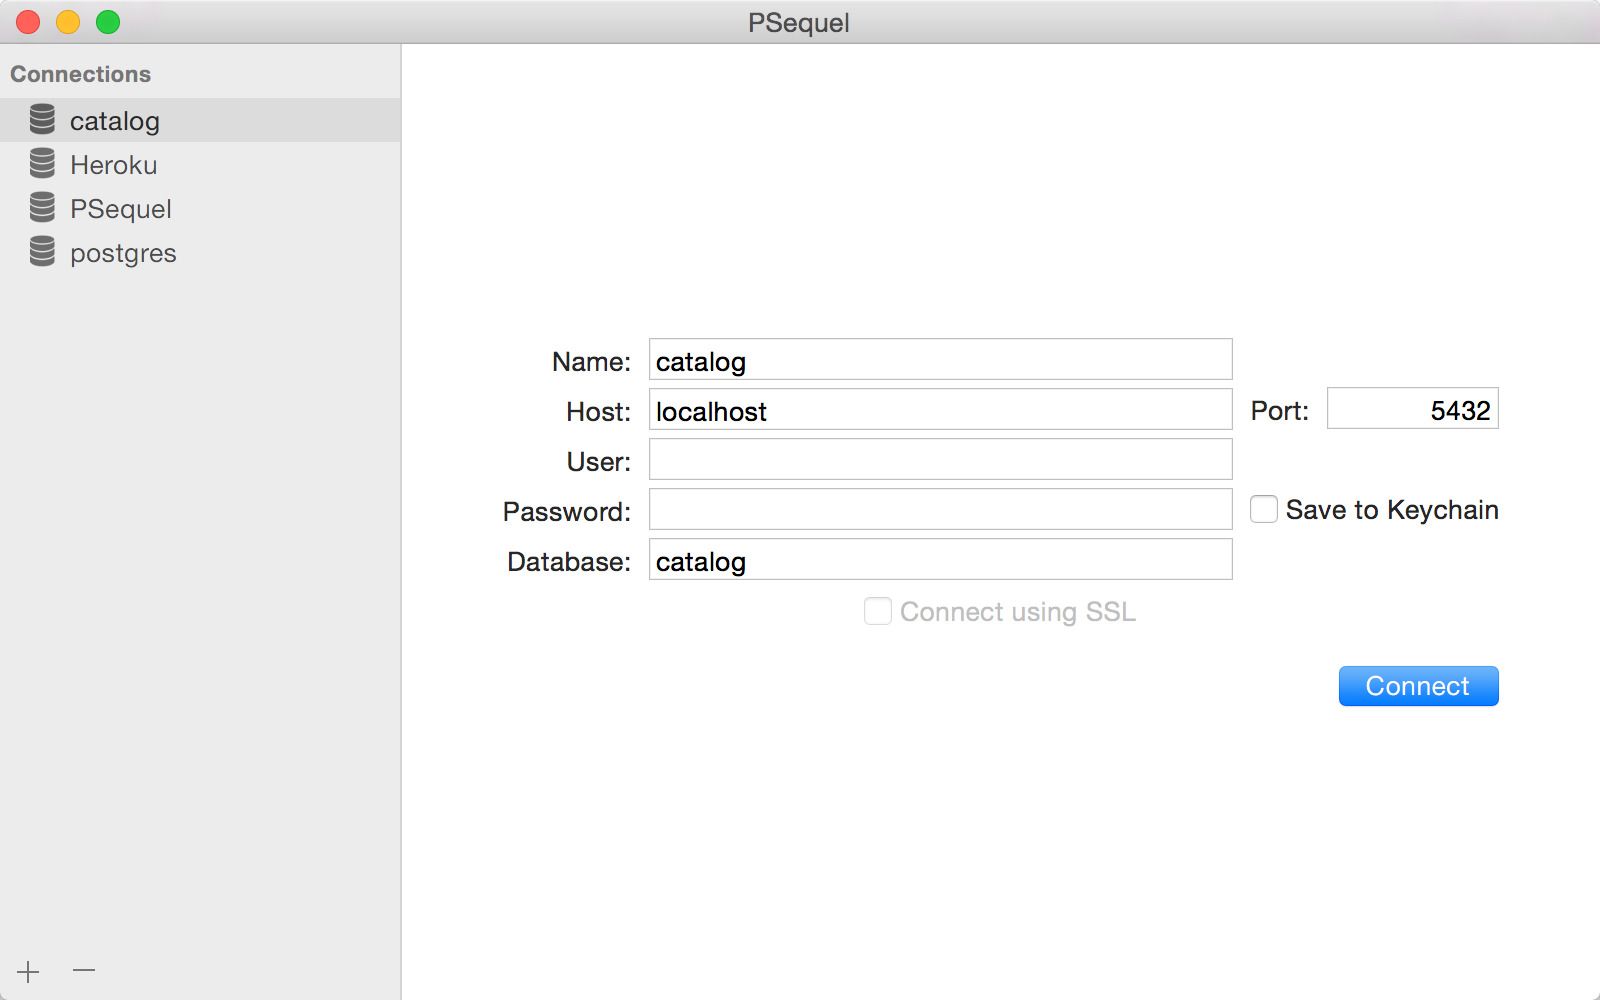
Task: Click the database icon beside postgres
Action: point(41,252)
